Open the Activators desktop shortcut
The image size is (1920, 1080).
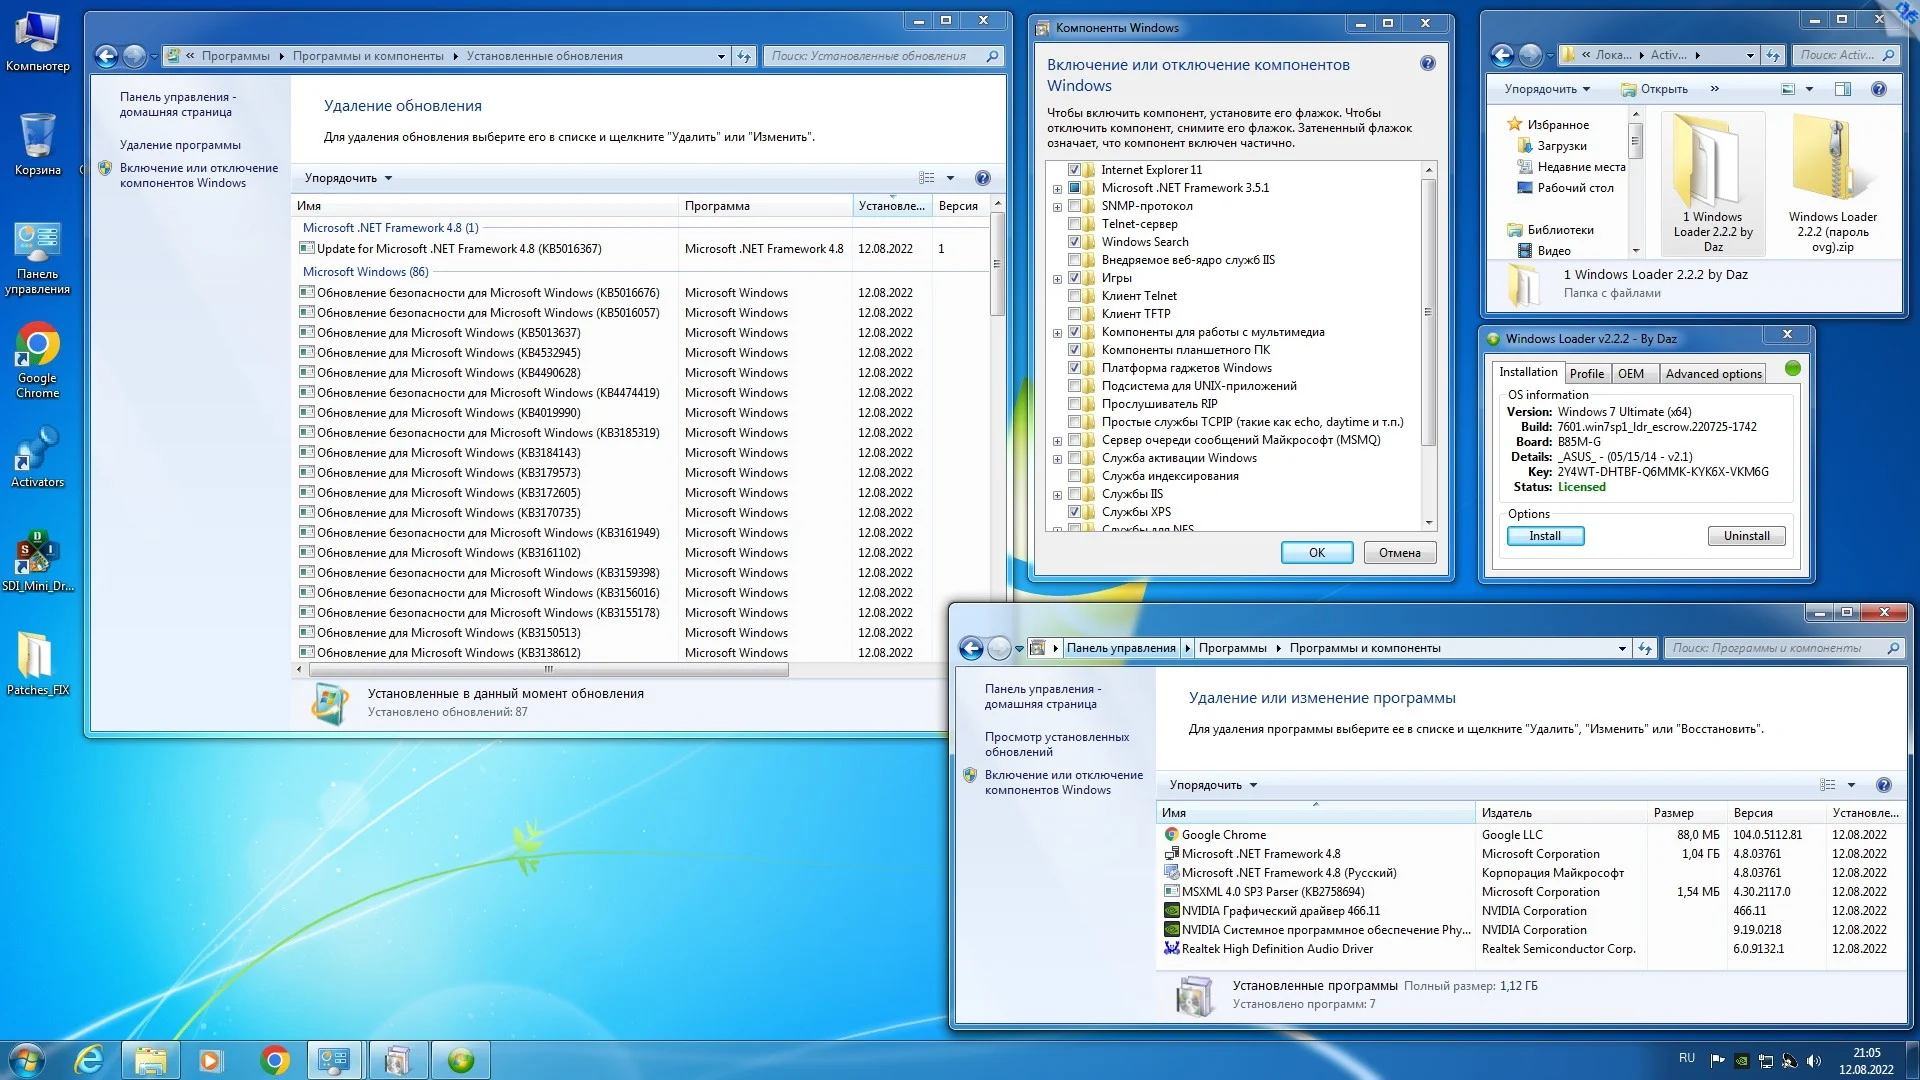click(37, 456)
